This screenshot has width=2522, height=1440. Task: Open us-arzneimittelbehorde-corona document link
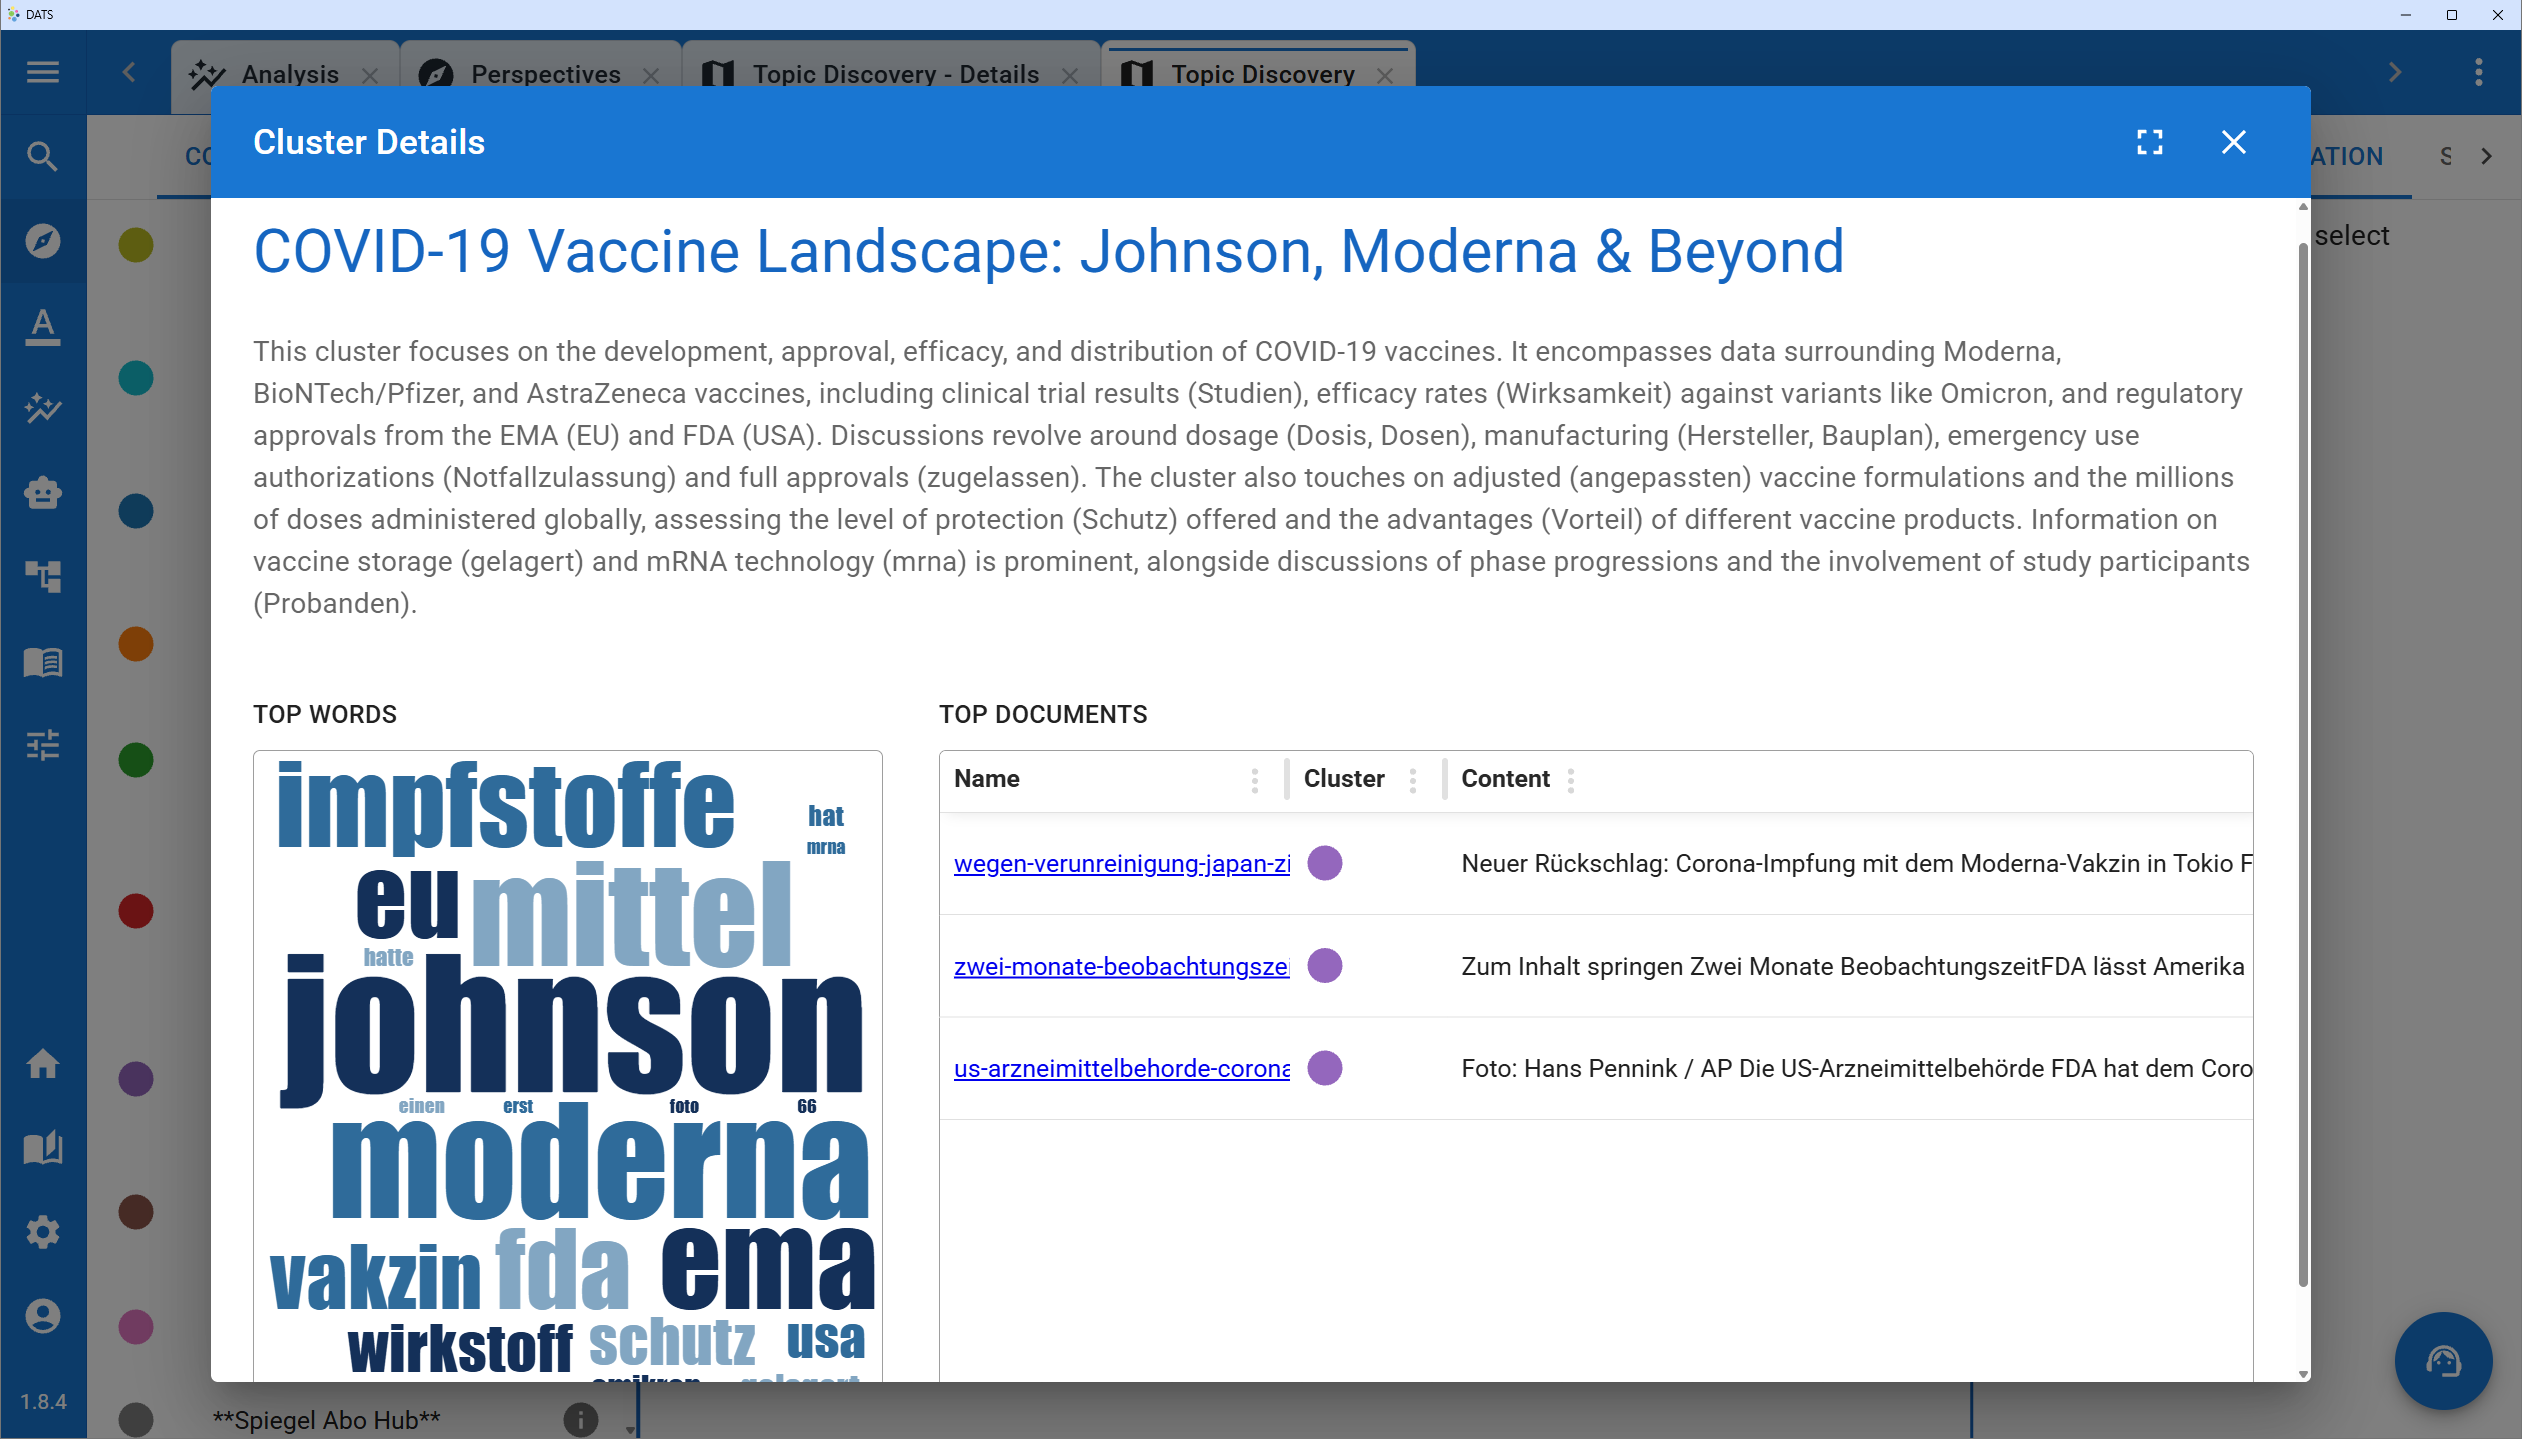point(1122,1068)
